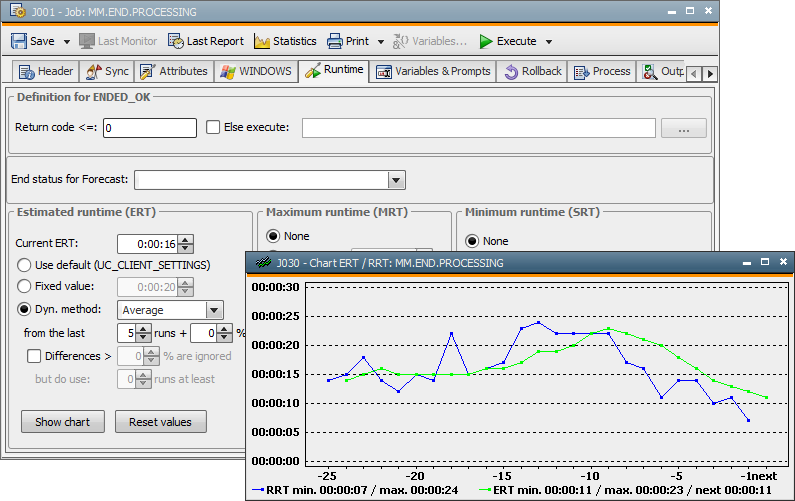Open the Attributes tab
Screen dimensions: 795x501
click(x=174, y=71)
